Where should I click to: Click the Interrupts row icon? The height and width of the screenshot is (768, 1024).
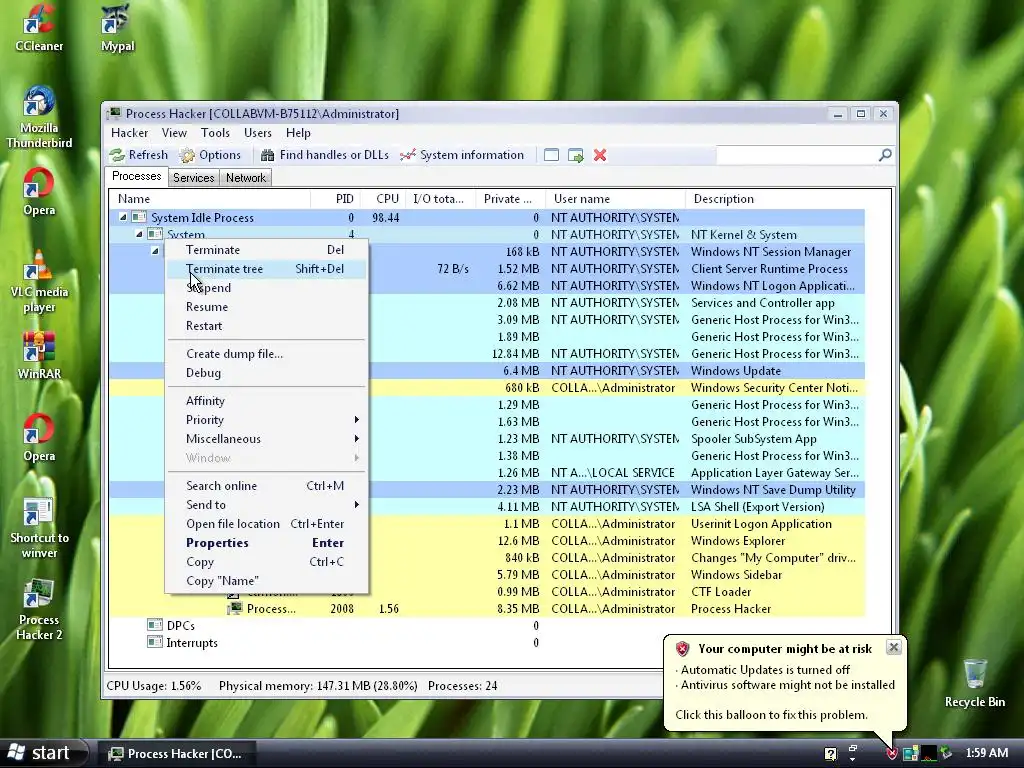(155, 643)
